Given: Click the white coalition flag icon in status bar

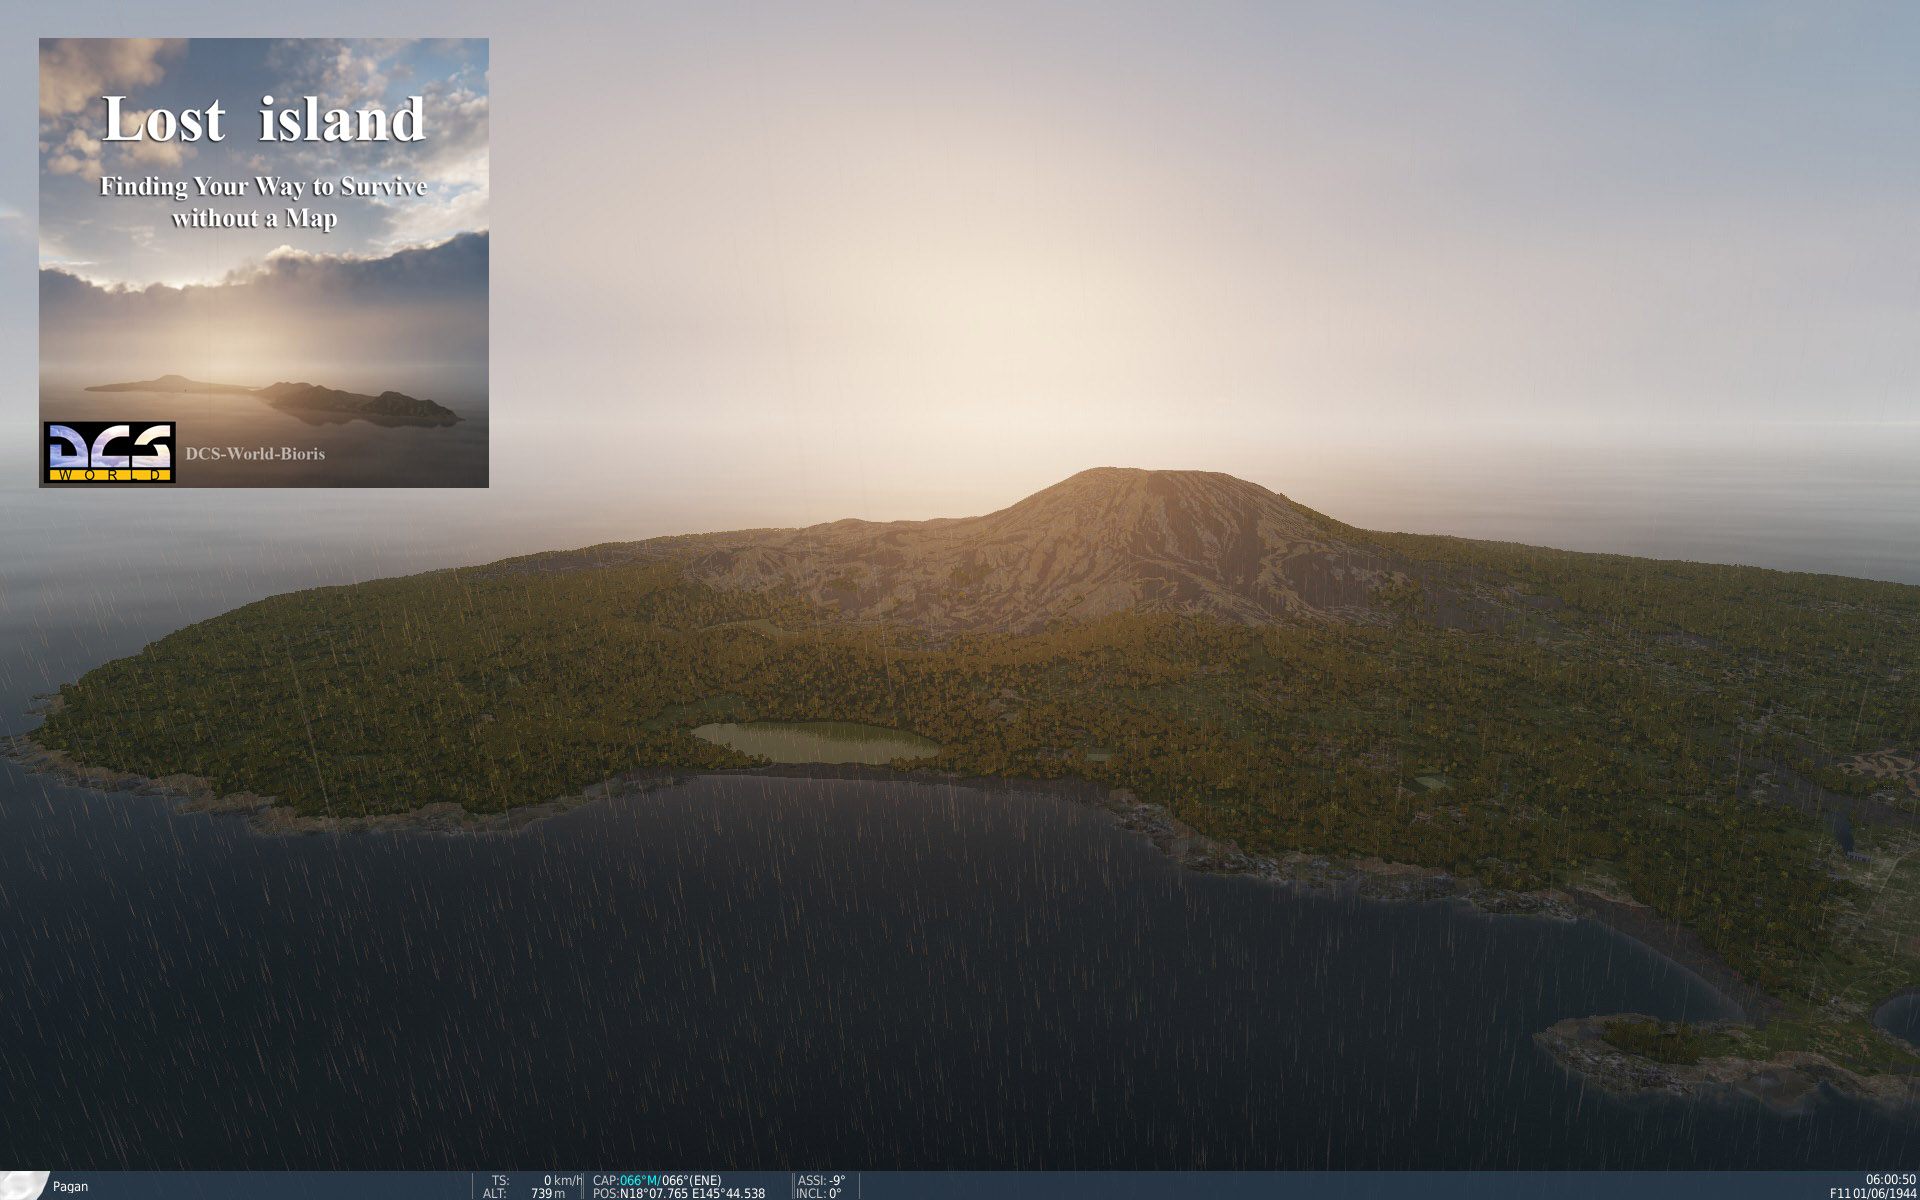Looking at the screenshot, I should click(x=24, y=1185).
